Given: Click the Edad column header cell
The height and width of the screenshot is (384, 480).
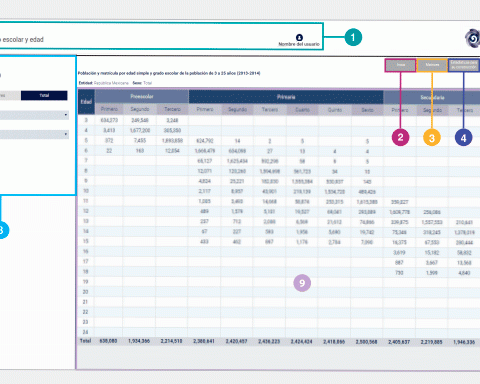Looking at the screenshot, I should coord(86,102).
